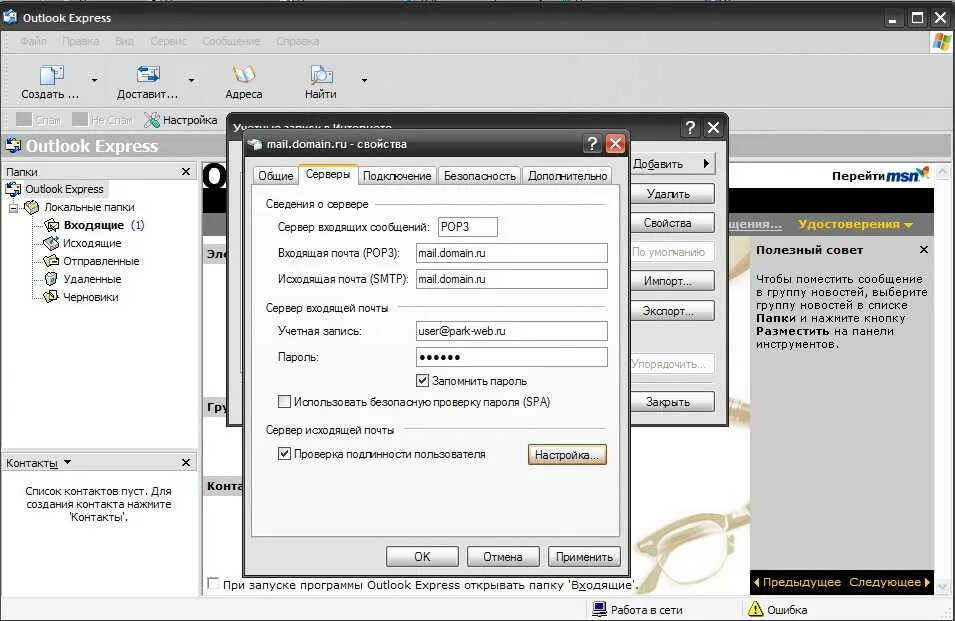The width and height of the screenshot is (955, 621).
Task: Click the Применить button
Action: pyautogui.click(x=584, y=556)
